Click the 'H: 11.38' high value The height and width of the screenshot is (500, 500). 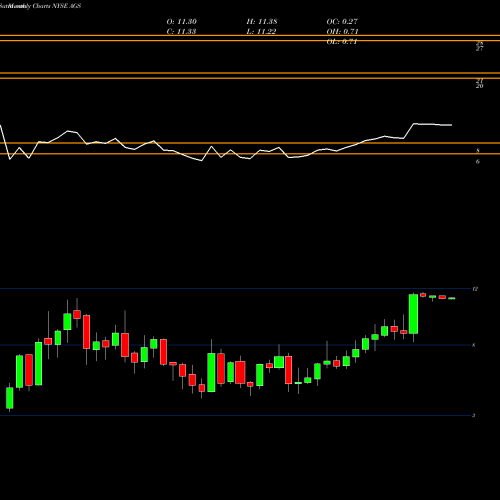click(262, 22)
